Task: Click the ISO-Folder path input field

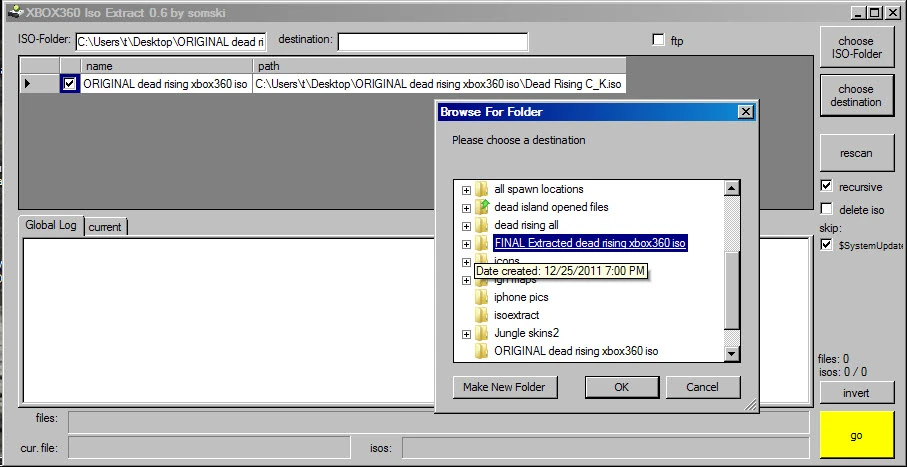Action: click(171, 42)
